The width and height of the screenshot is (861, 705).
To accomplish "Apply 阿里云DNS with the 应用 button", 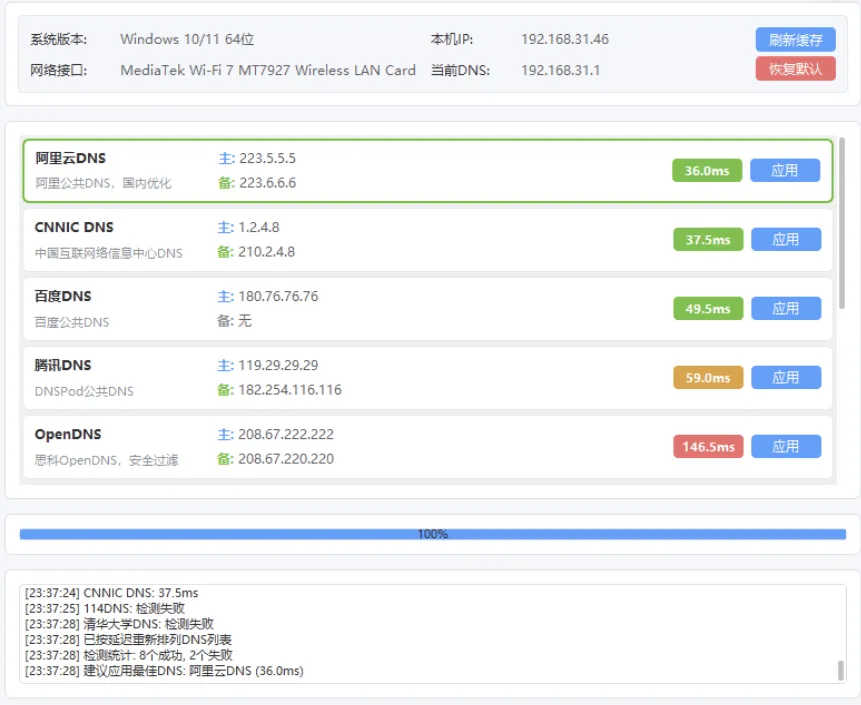I will coord(785,170).
